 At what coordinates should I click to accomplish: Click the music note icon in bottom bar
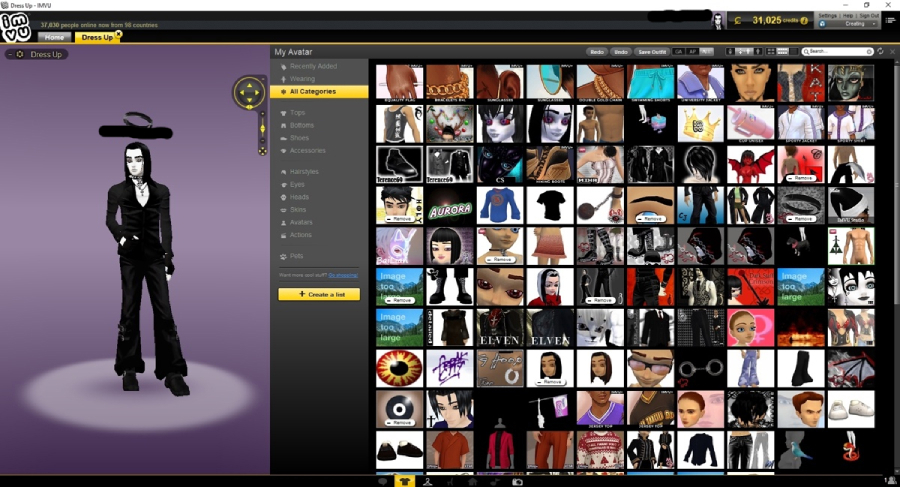(495, 482)
